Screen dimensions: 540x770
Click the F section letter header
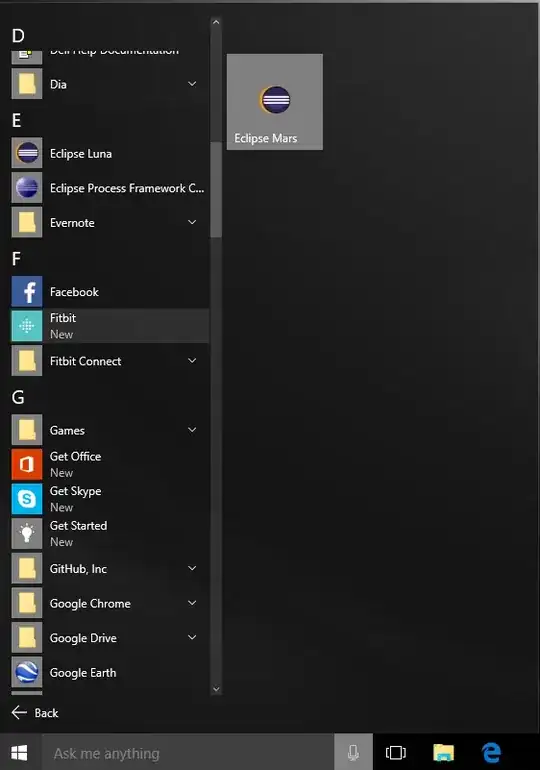pos(16,259)
